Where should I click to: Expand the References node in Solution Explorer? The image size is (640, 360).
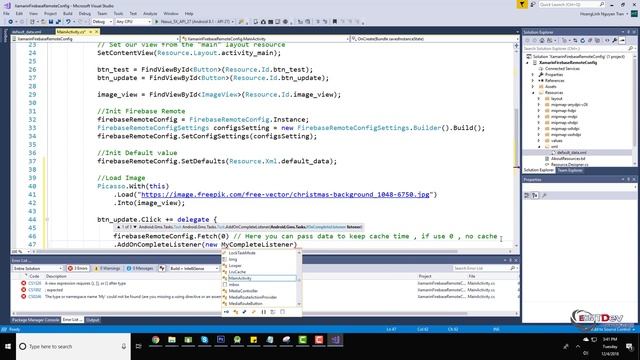click(533, 81)
